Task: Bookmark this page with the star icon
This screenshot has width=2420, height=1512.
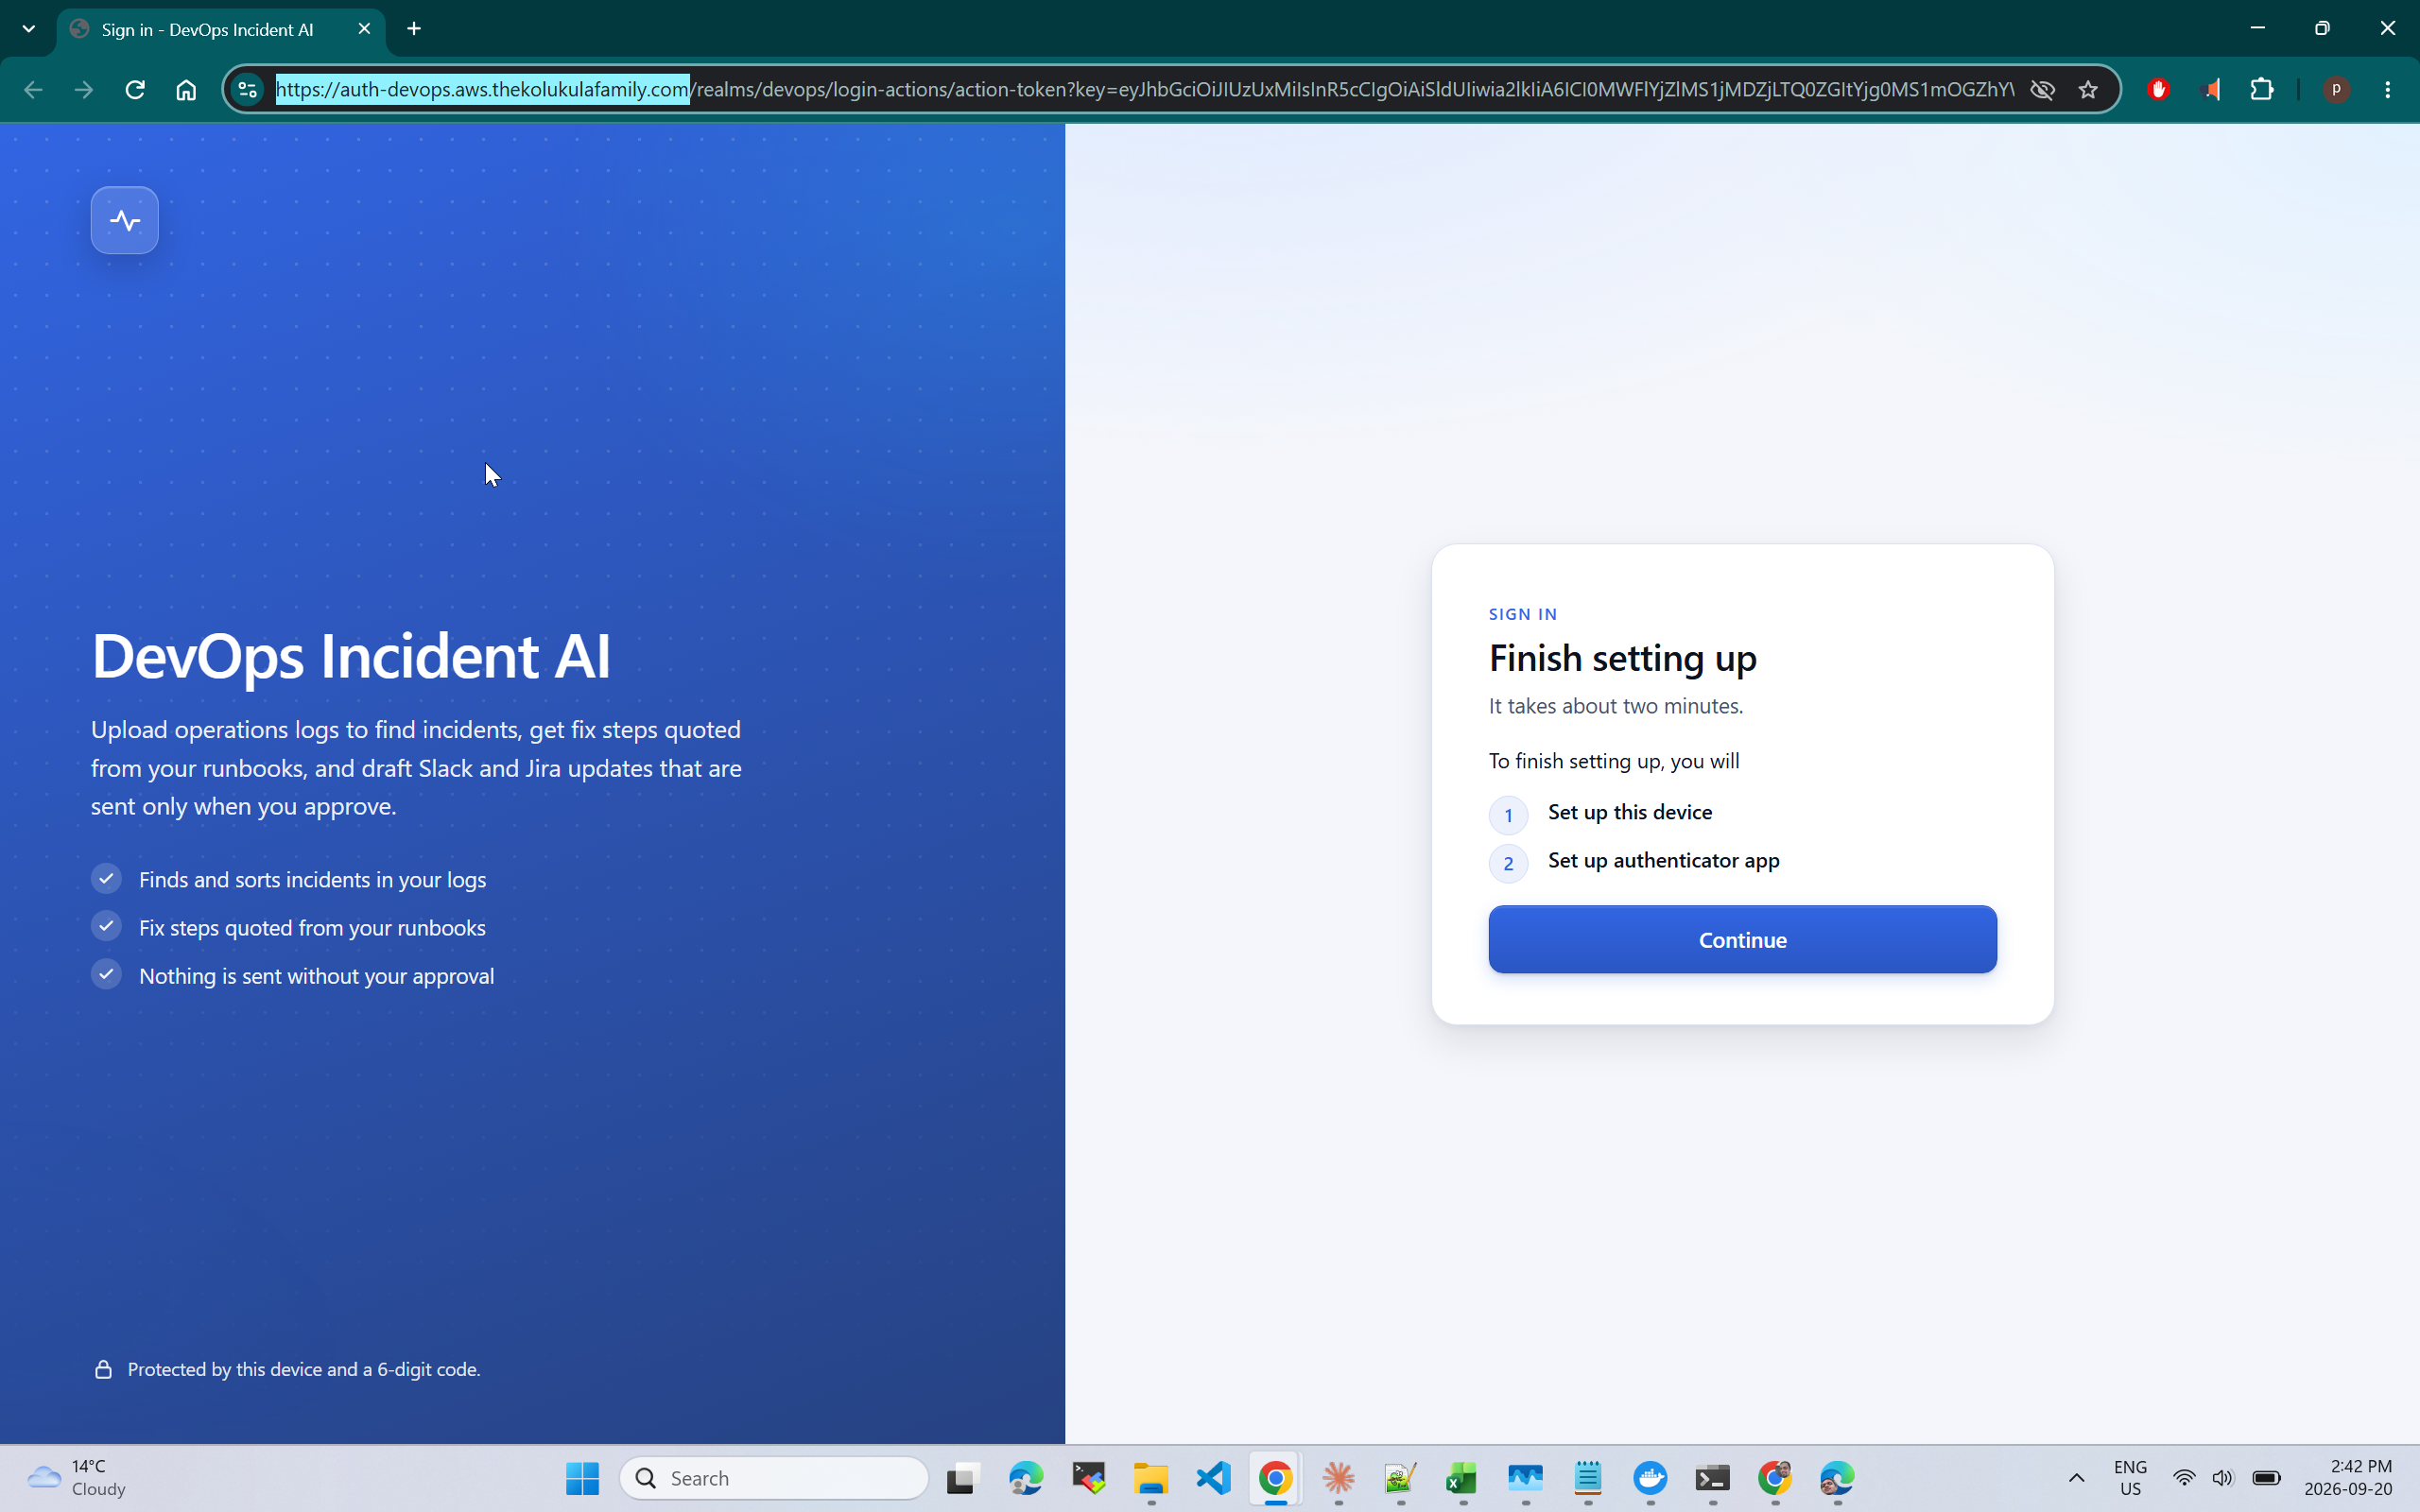Action: point(2088,89)
